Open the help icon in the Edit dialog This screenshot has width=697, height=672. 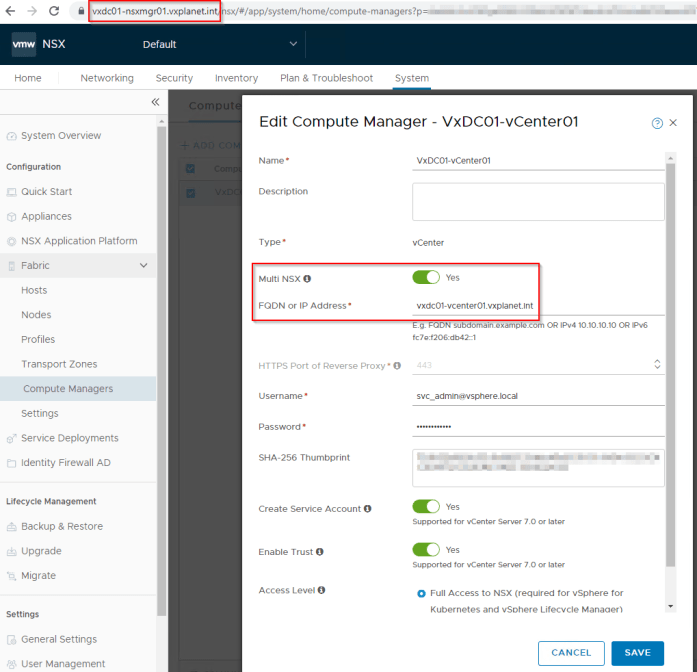657,123
